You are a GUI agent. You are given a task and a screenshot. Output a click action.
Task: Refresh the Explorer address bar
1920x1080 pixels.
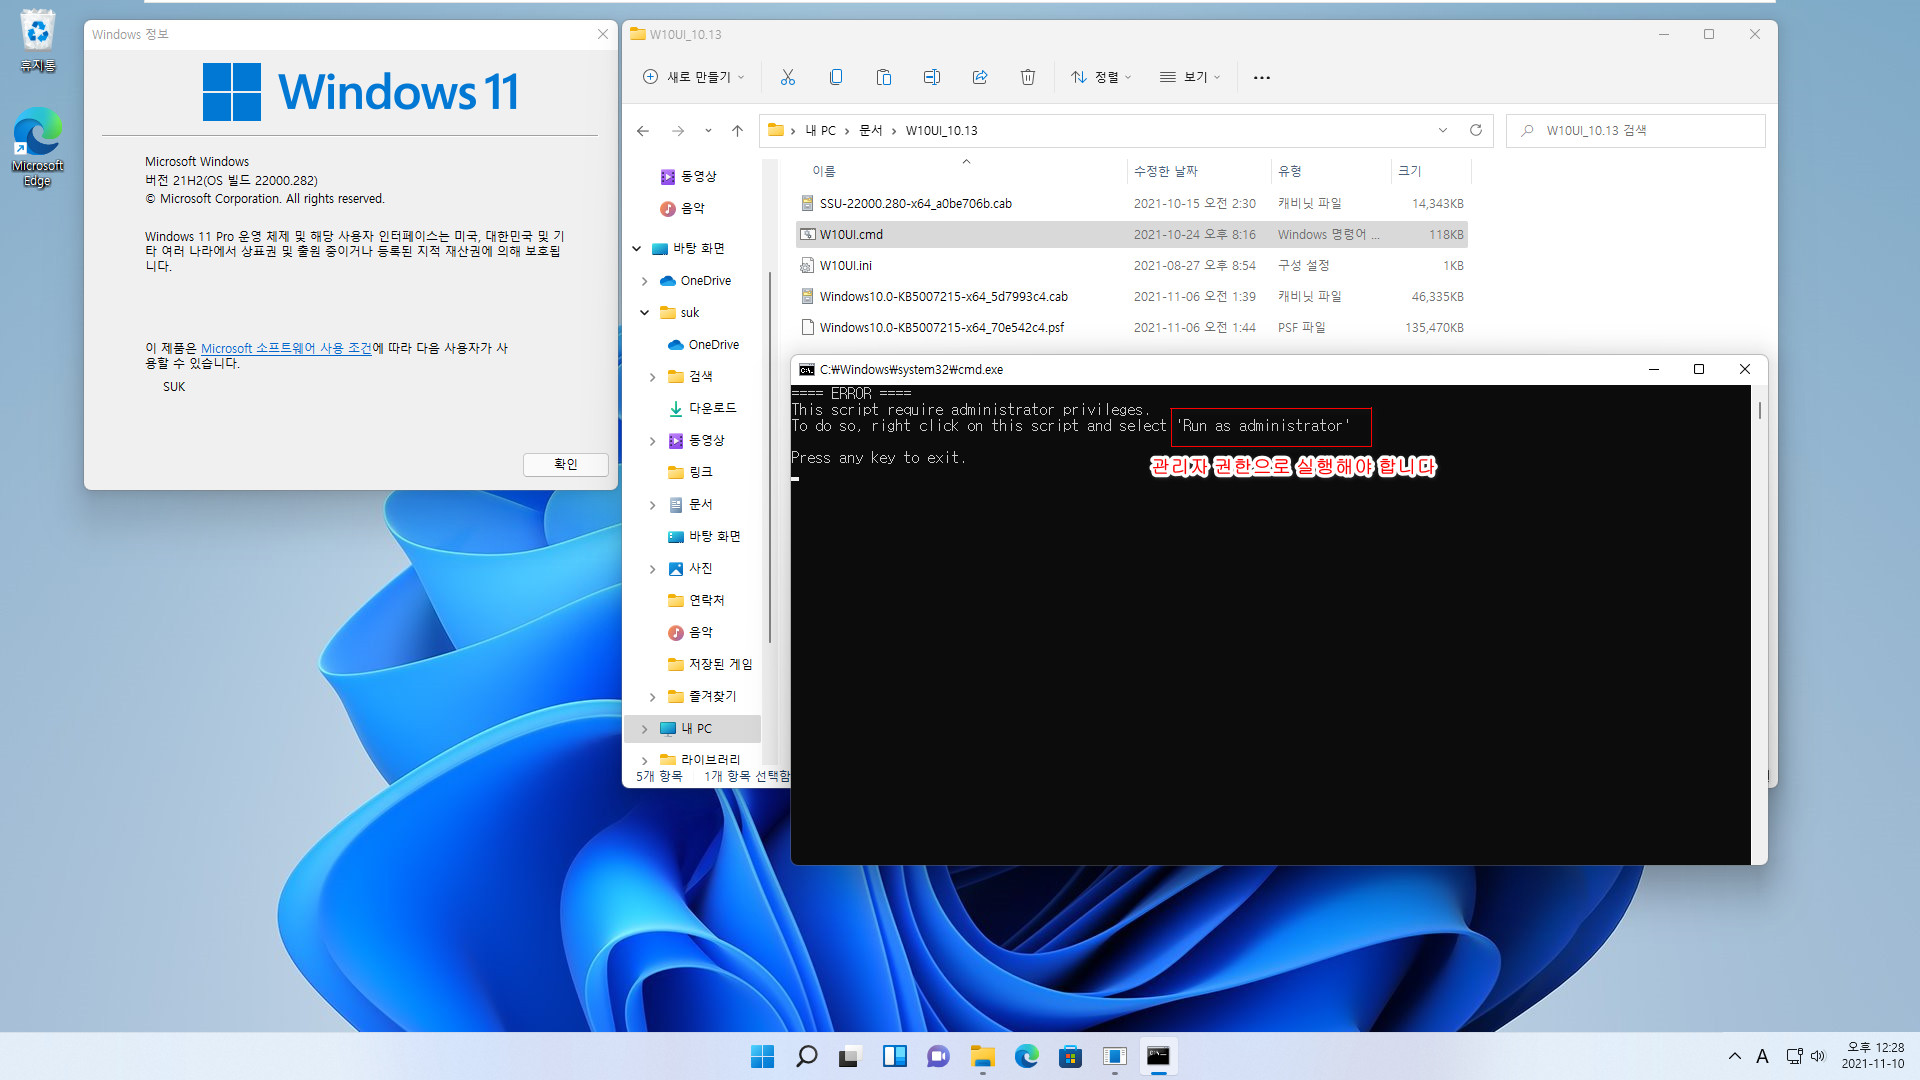1475,130
